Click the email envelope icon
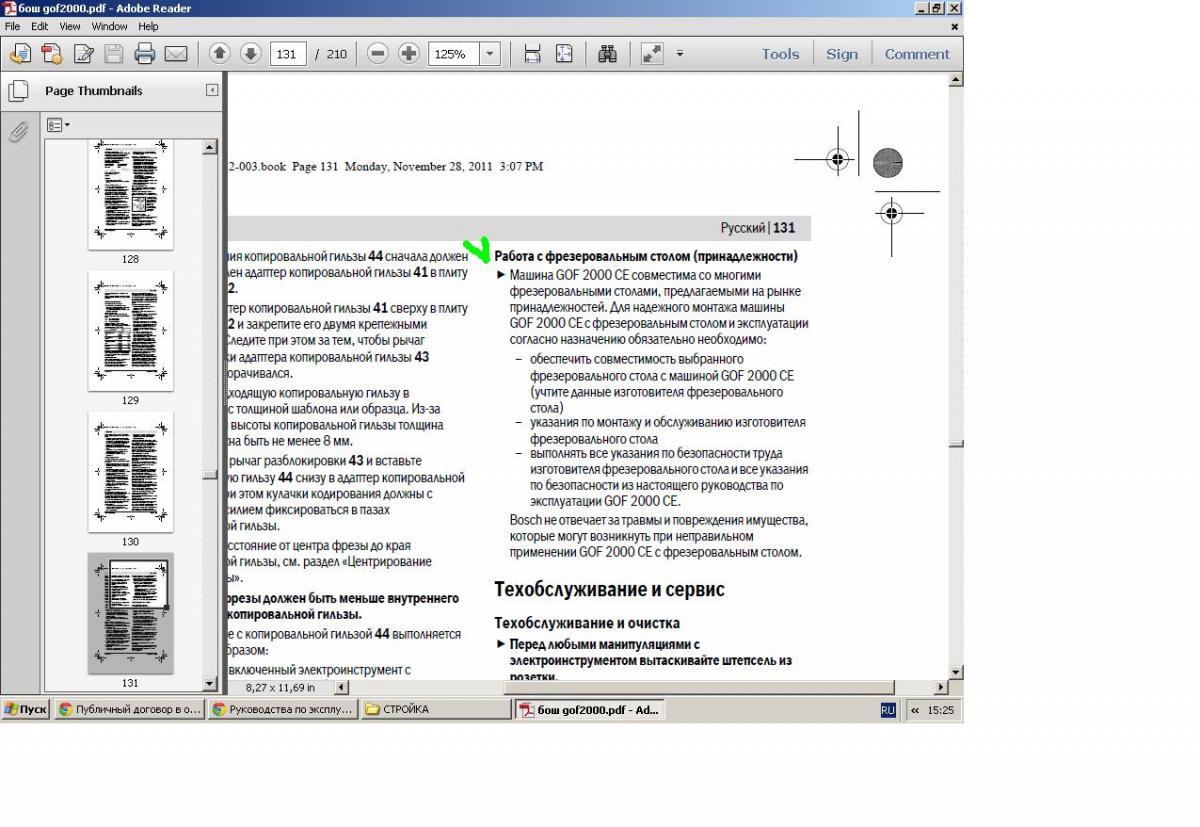Image resolution: width=1200 pixels, height=827 pixels. [176, 54]
